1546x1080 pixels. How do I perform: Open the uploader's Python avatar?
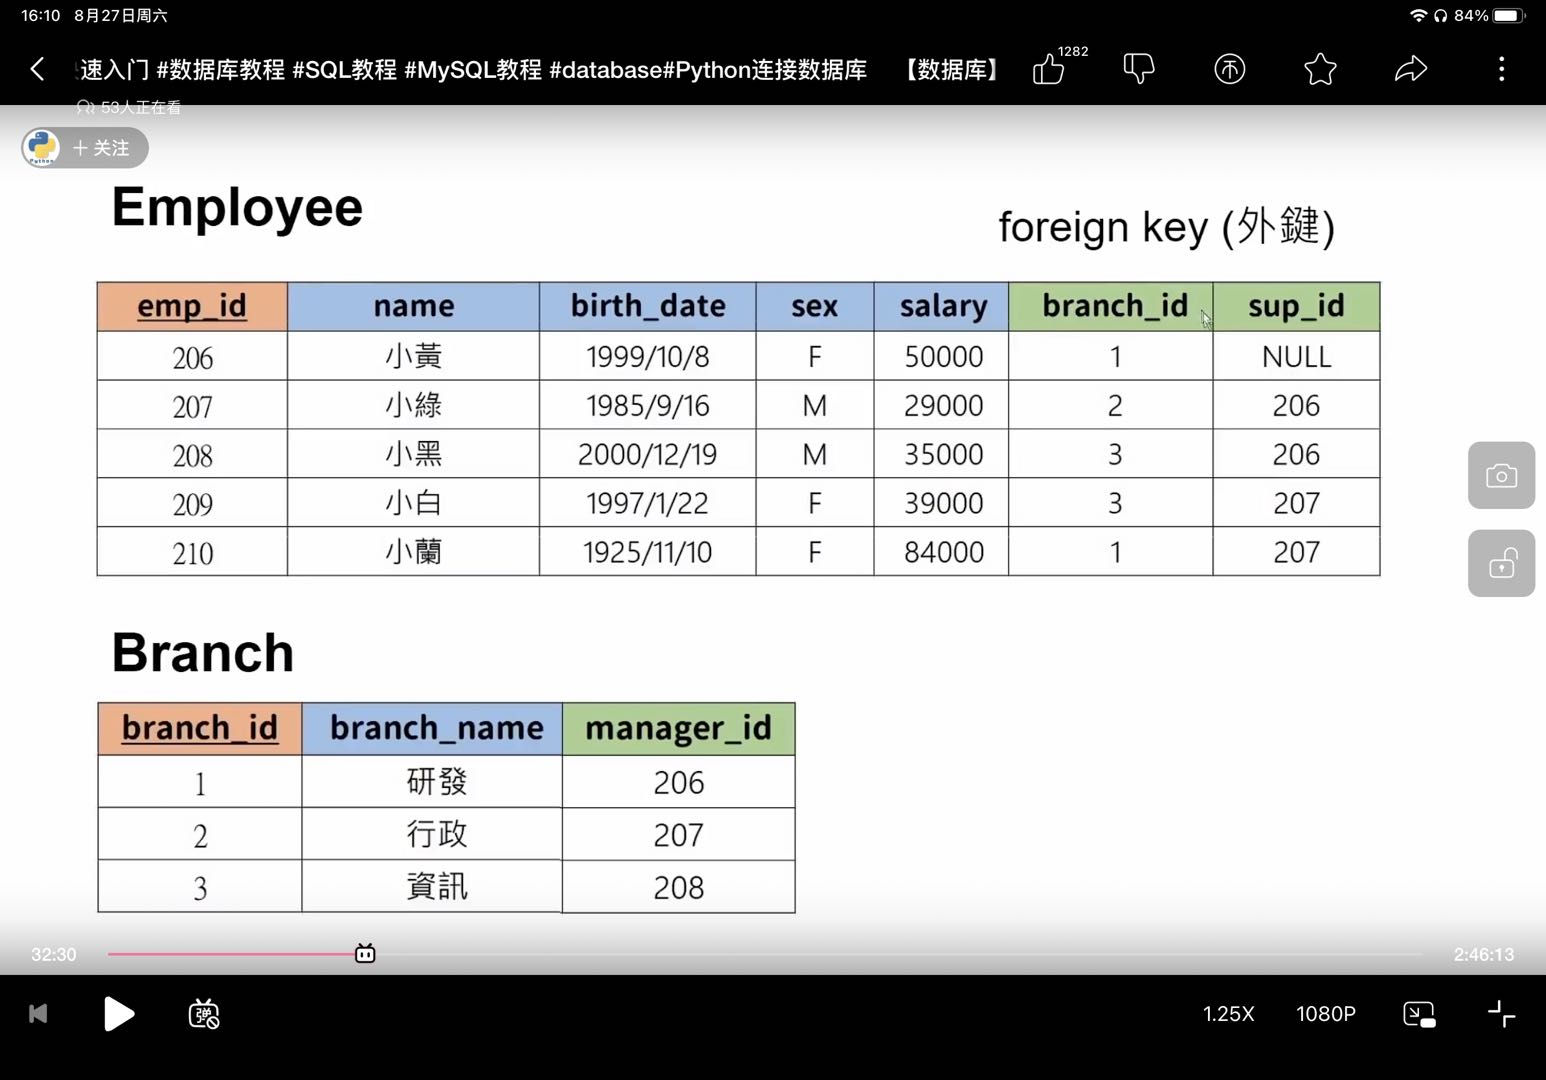coord(42,148)
